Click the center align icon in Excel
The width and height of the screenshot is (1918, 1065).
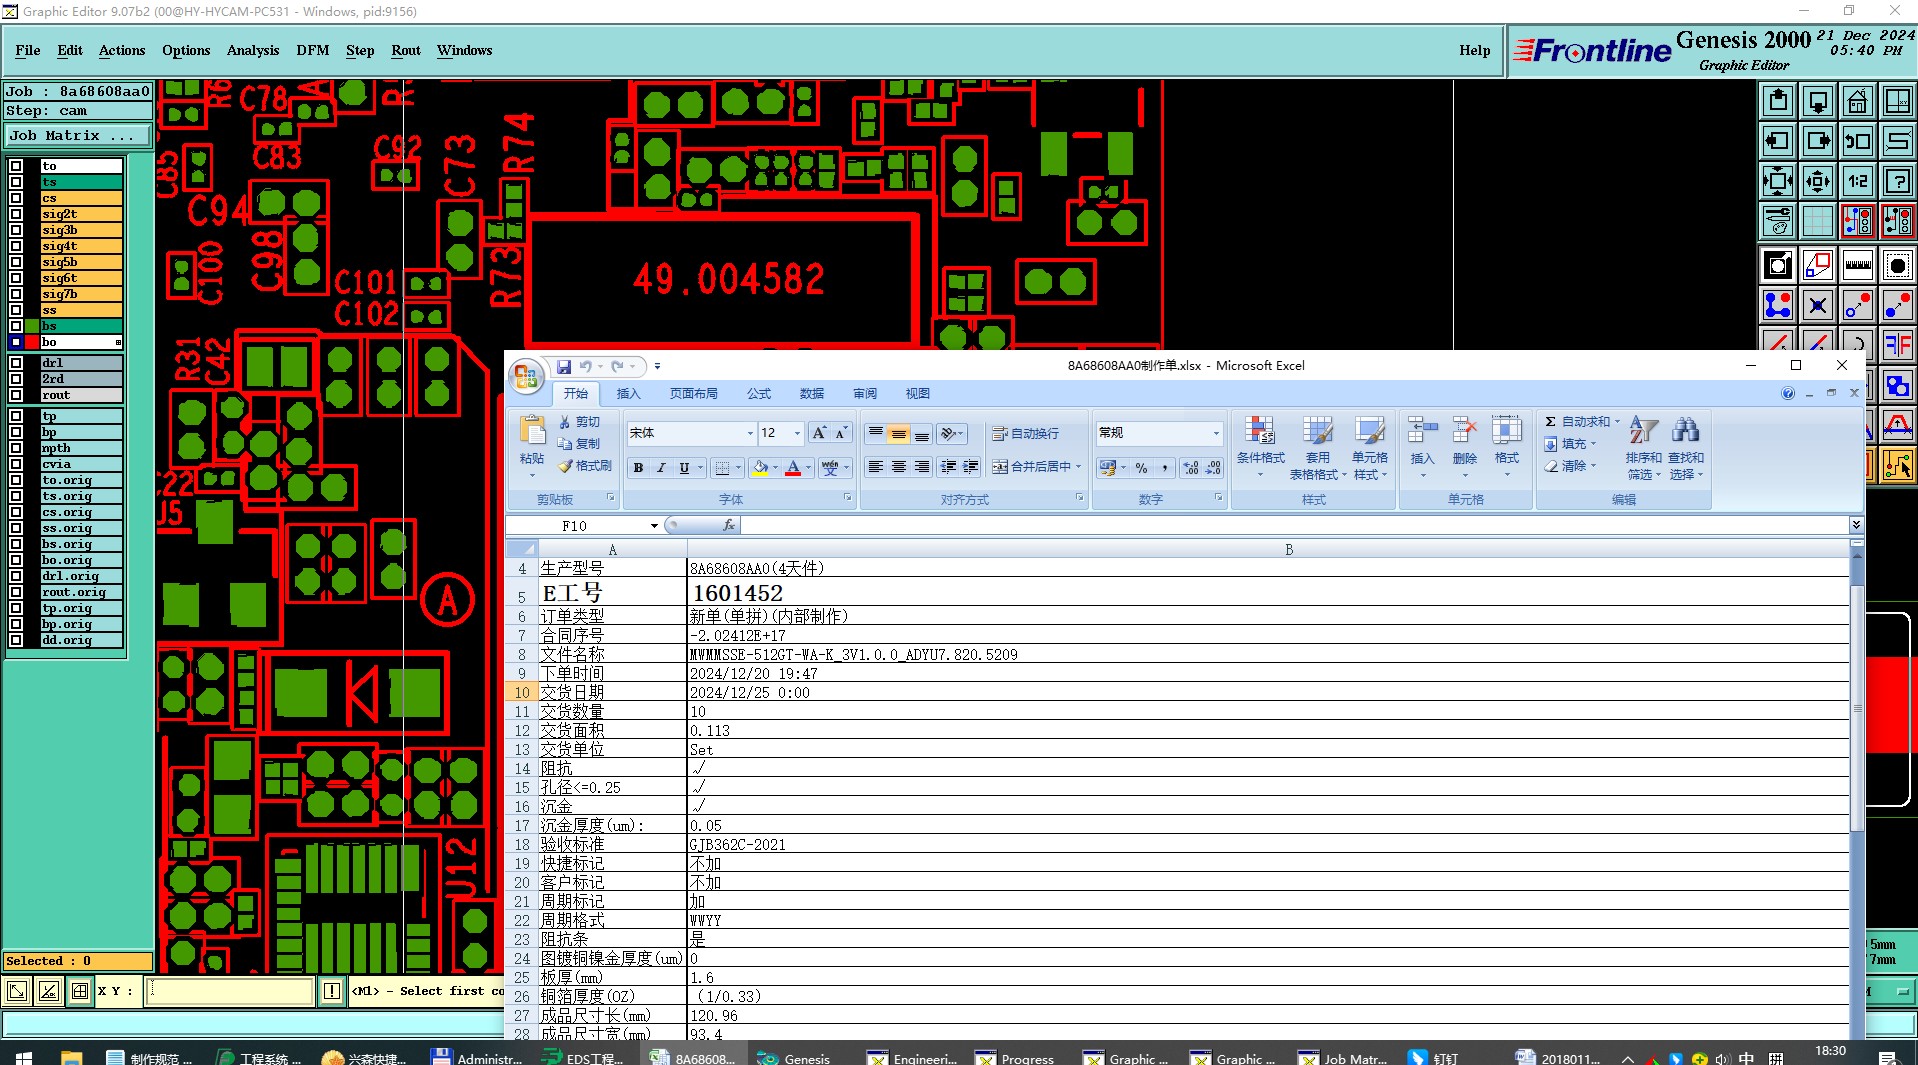[x=899, y=467]
